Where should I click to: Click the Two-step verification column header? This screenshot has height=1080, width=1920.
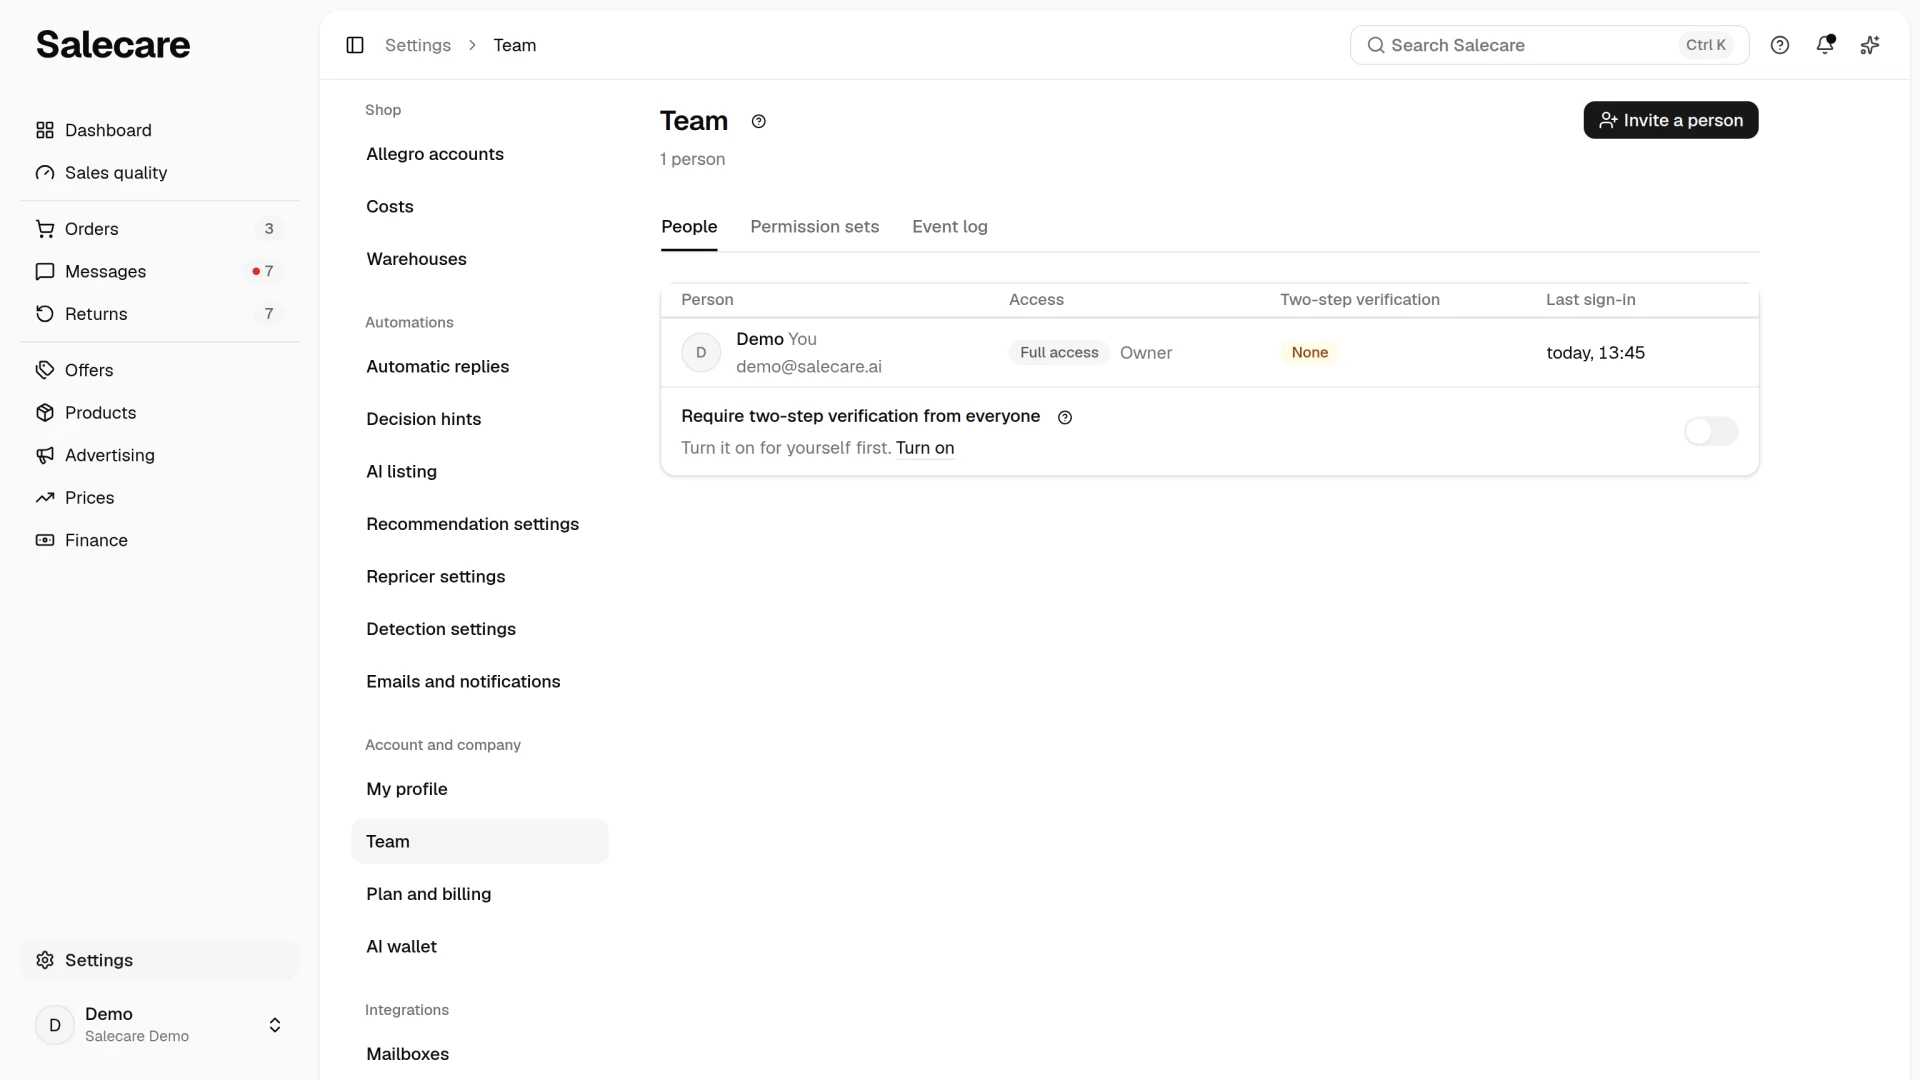pyautogui.click(x=1360, y=300)
